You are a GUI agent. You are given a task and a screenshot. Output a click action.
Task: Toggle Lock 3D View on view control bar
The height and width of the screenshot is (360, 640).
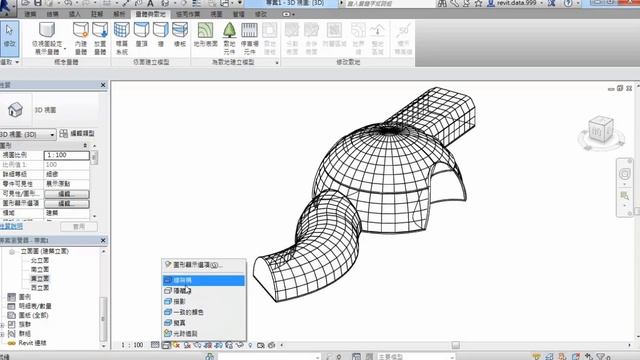tap(229, 345)
